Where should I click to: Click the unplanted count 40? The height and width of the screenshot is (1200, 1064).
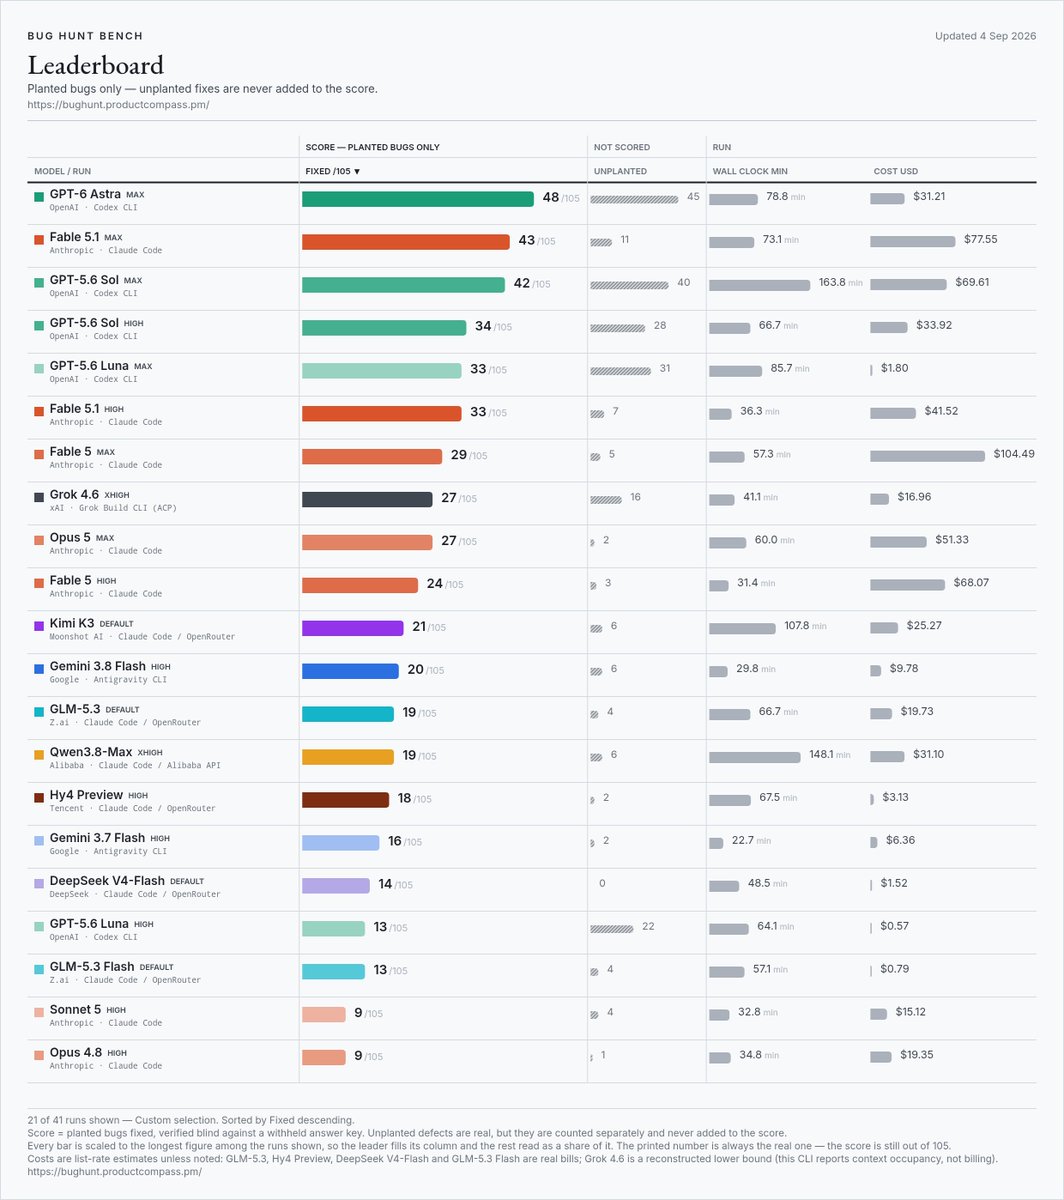[684, 283]
